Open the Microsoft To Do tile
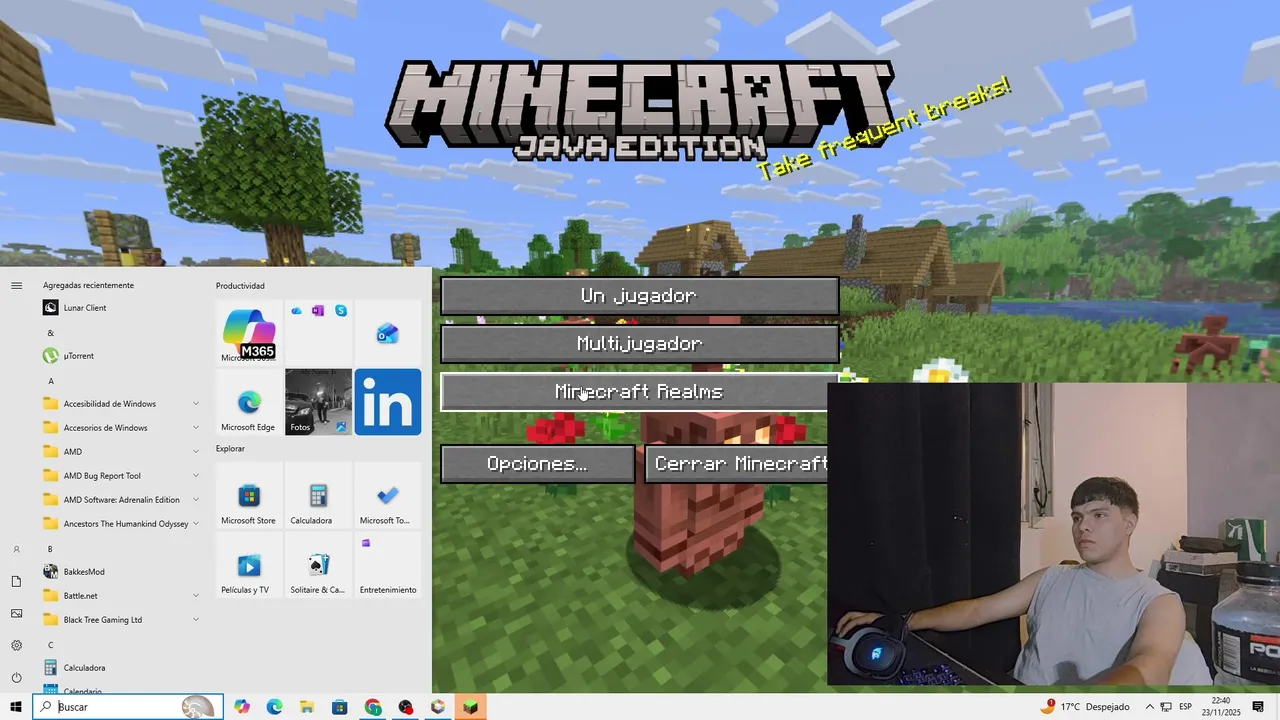Image resolution: width=1280 pixels, height=720 pixels. pyautogui.click(x=388, y=496)
